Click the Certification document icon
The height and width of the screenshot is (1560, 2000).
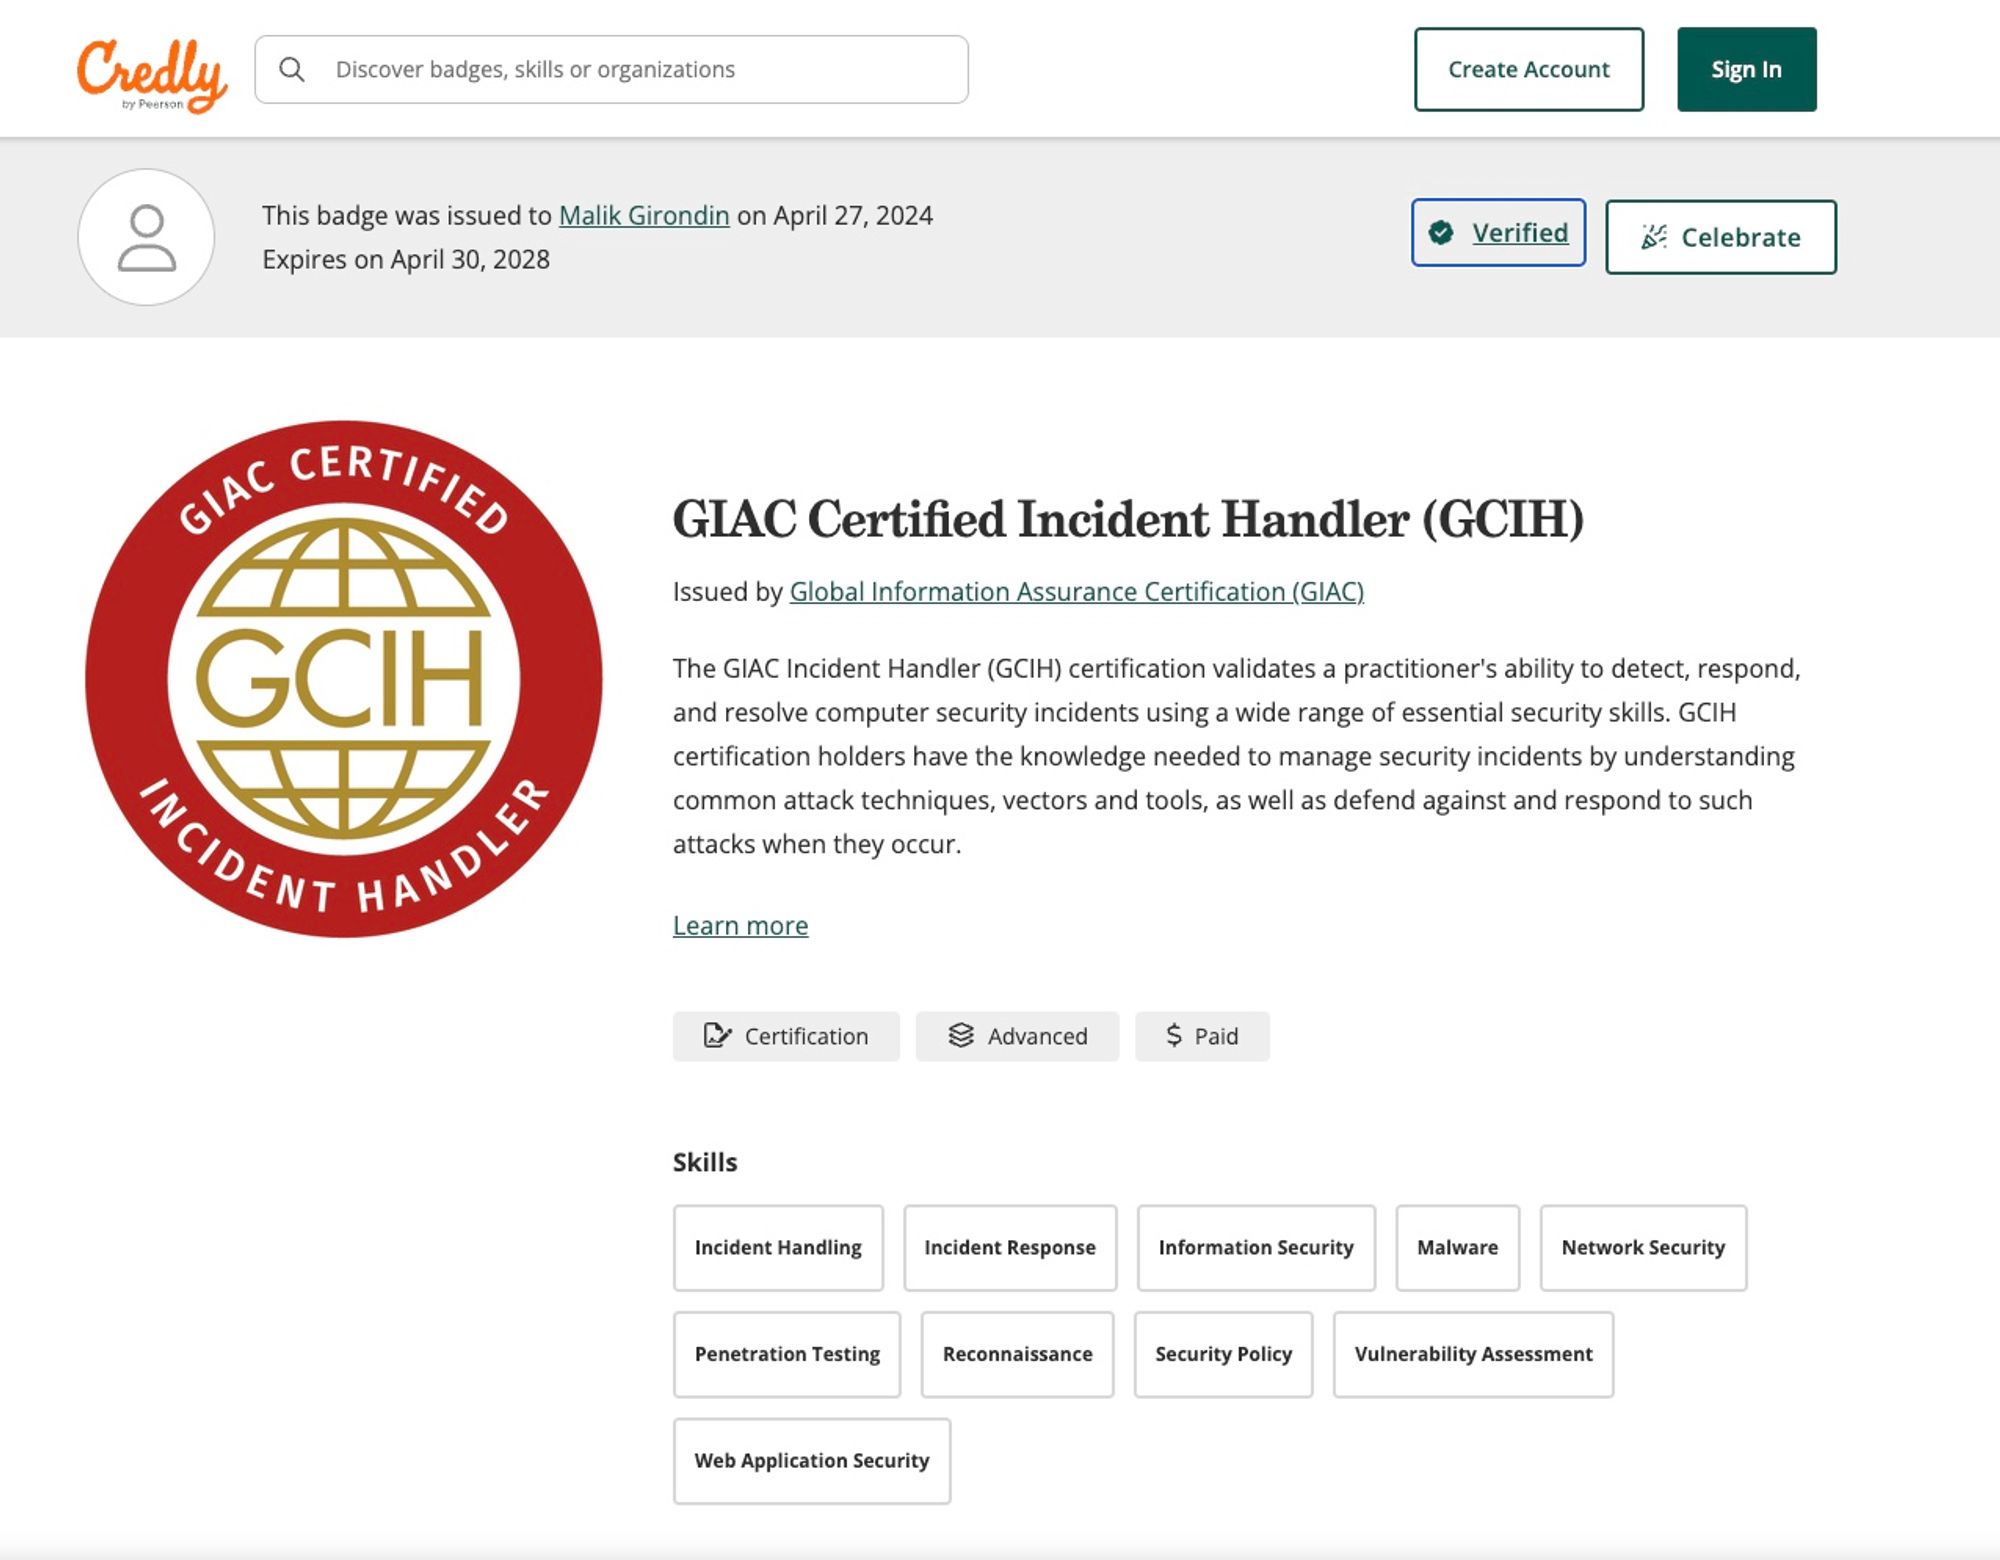(717, 1035)
